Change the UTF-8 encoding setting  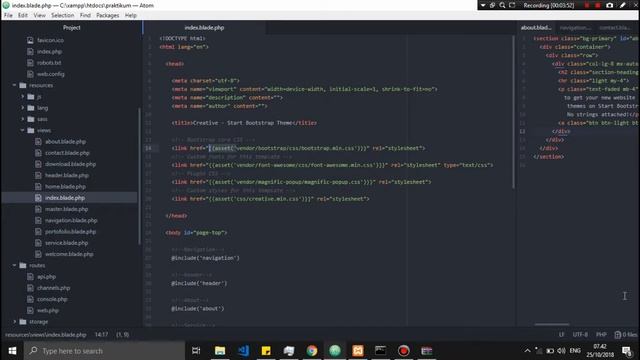point(580,335)
